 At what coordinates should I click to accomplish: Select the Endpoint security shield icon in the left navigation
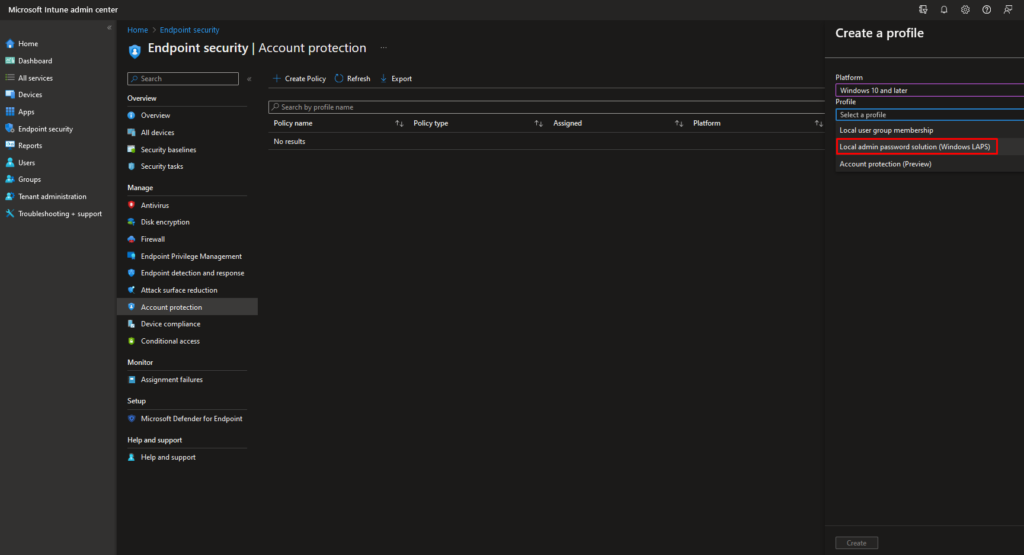10,129
